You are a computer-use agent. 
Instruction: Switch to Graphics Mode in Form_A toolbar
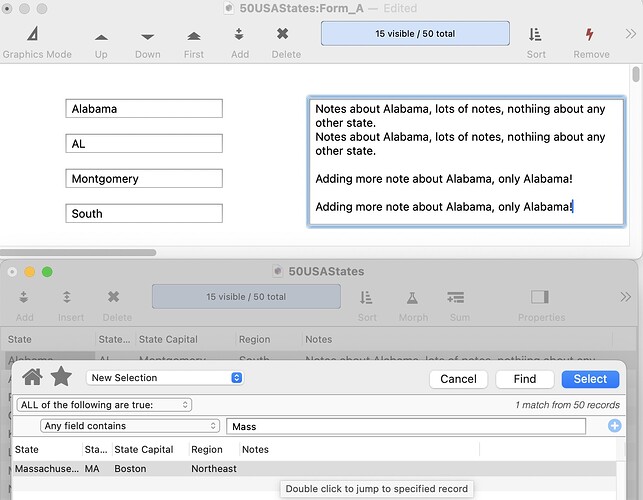click(x=33, y=34)
